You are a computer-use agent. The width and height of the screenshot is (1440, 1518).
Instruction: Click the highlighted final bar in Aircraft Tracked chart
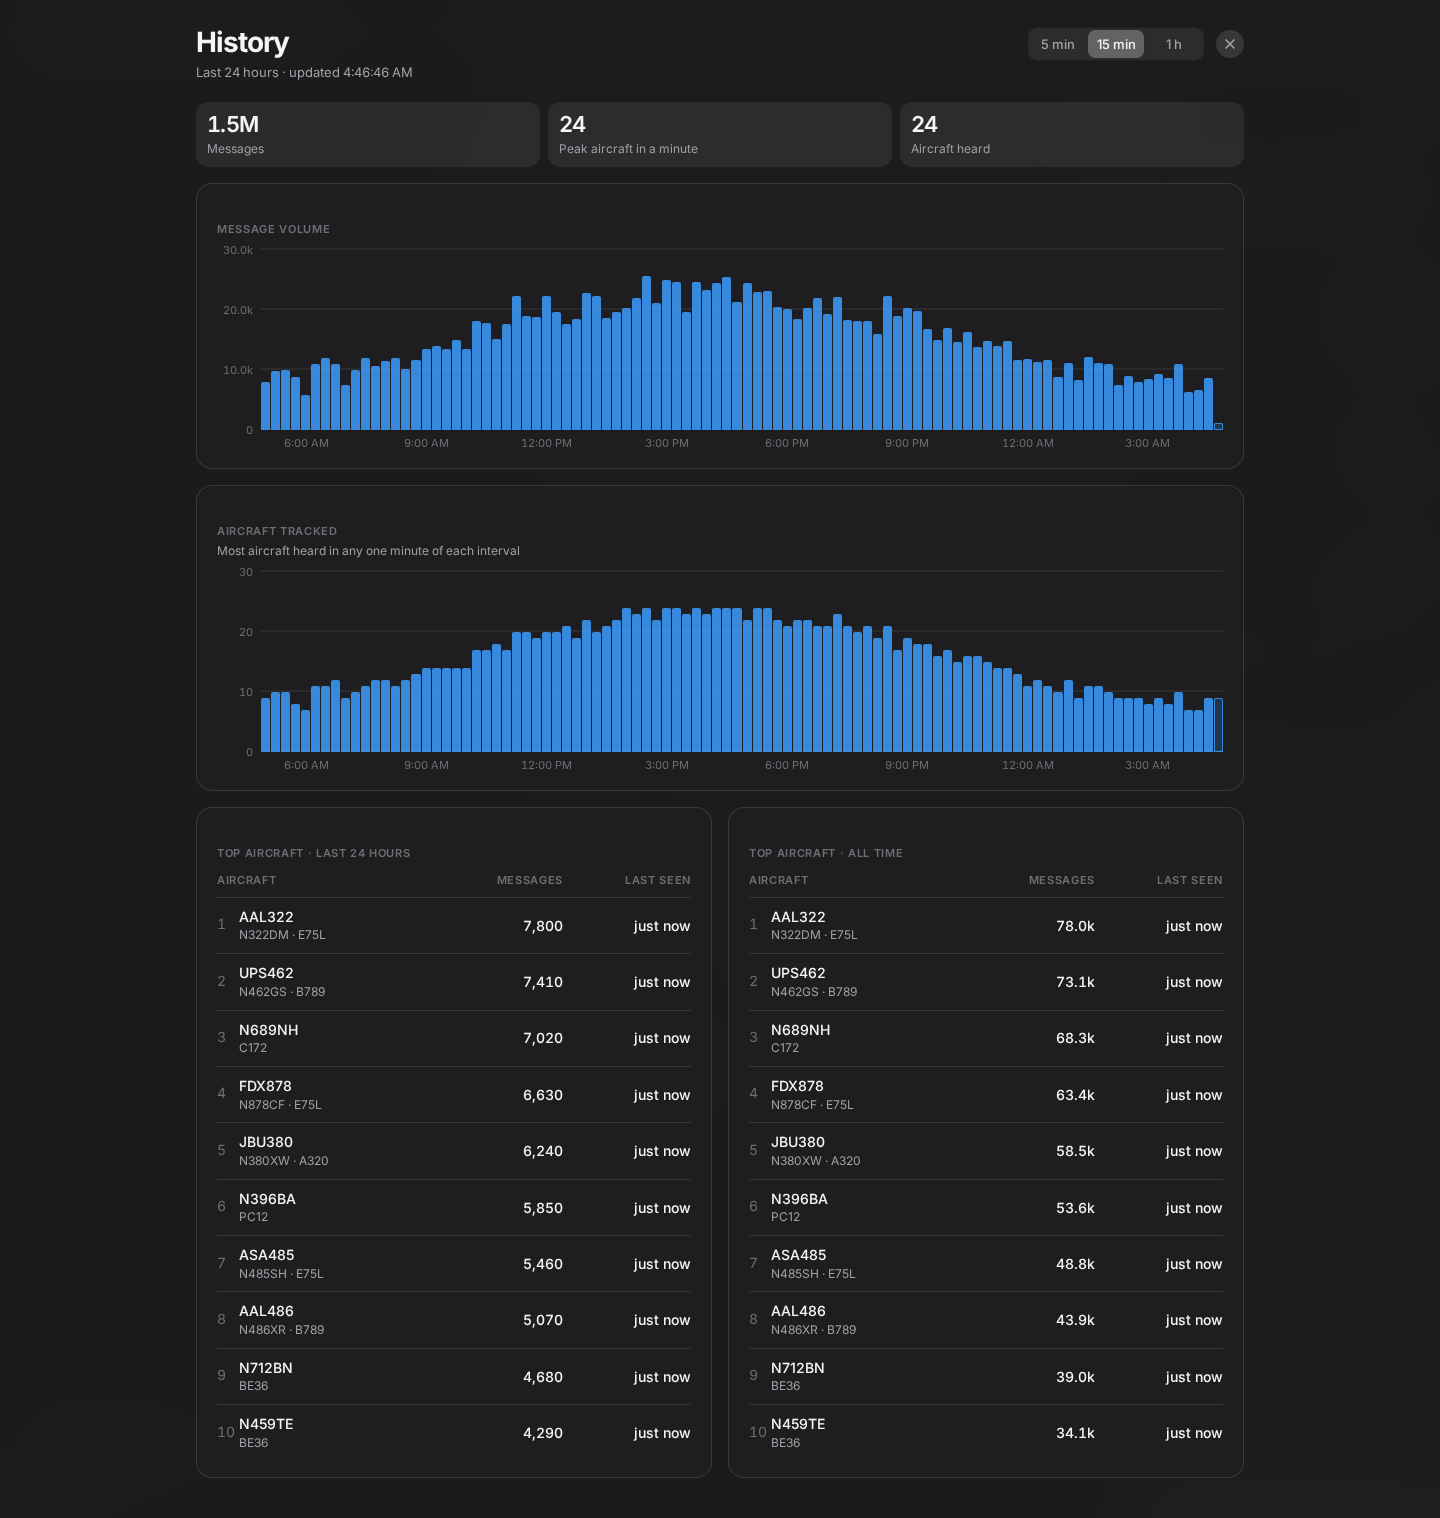1218,725
